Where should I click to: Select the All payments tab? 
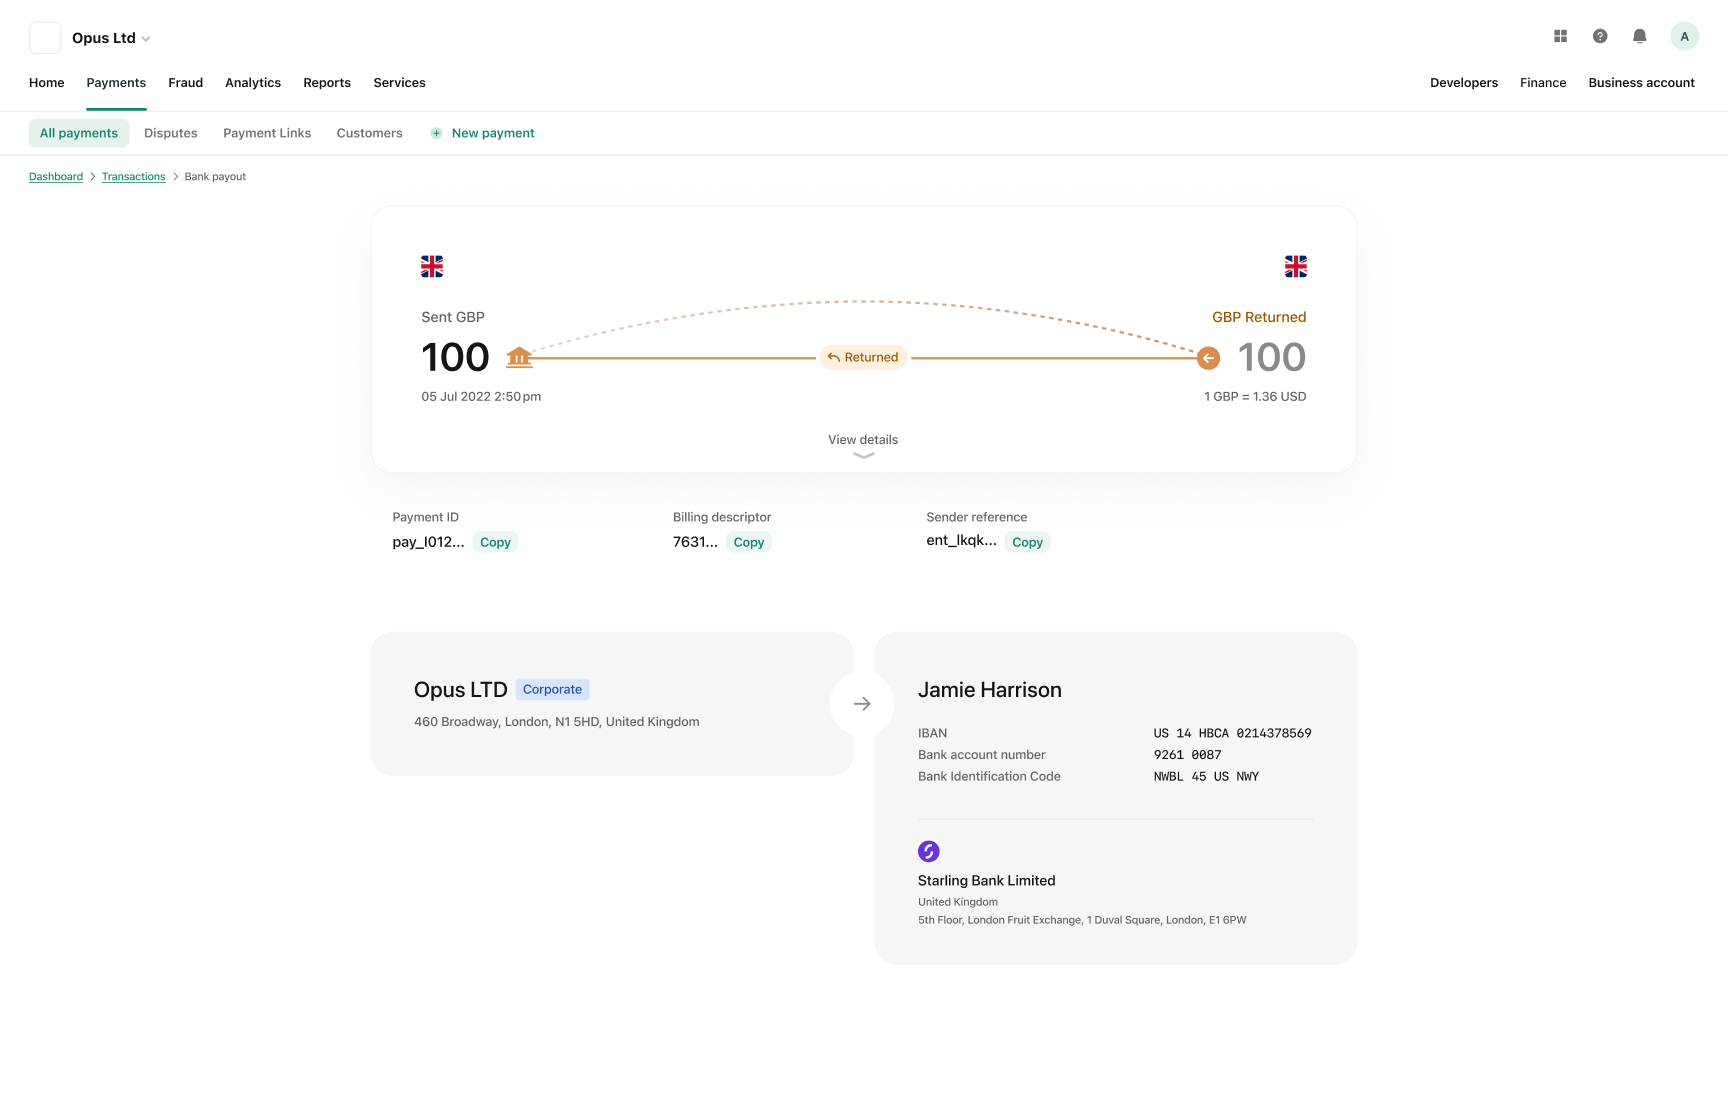coord(79,133)
